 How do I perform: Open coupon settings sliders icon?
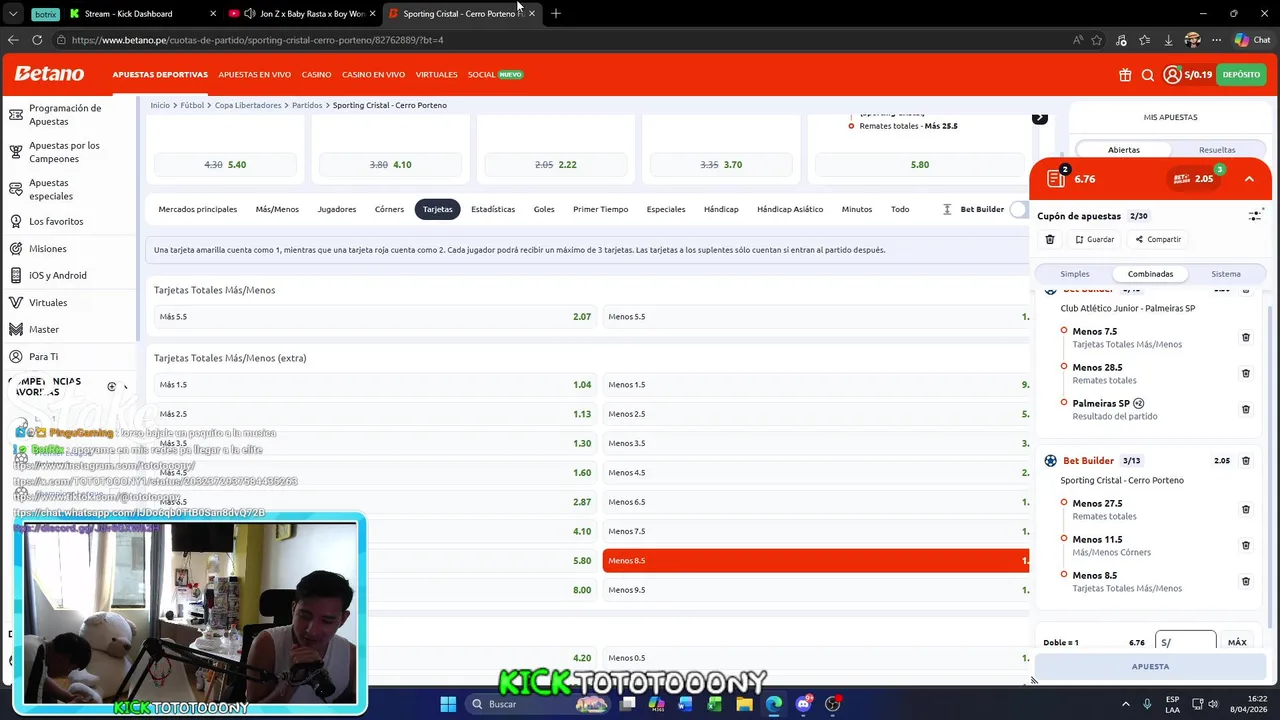click(1255, 216)
